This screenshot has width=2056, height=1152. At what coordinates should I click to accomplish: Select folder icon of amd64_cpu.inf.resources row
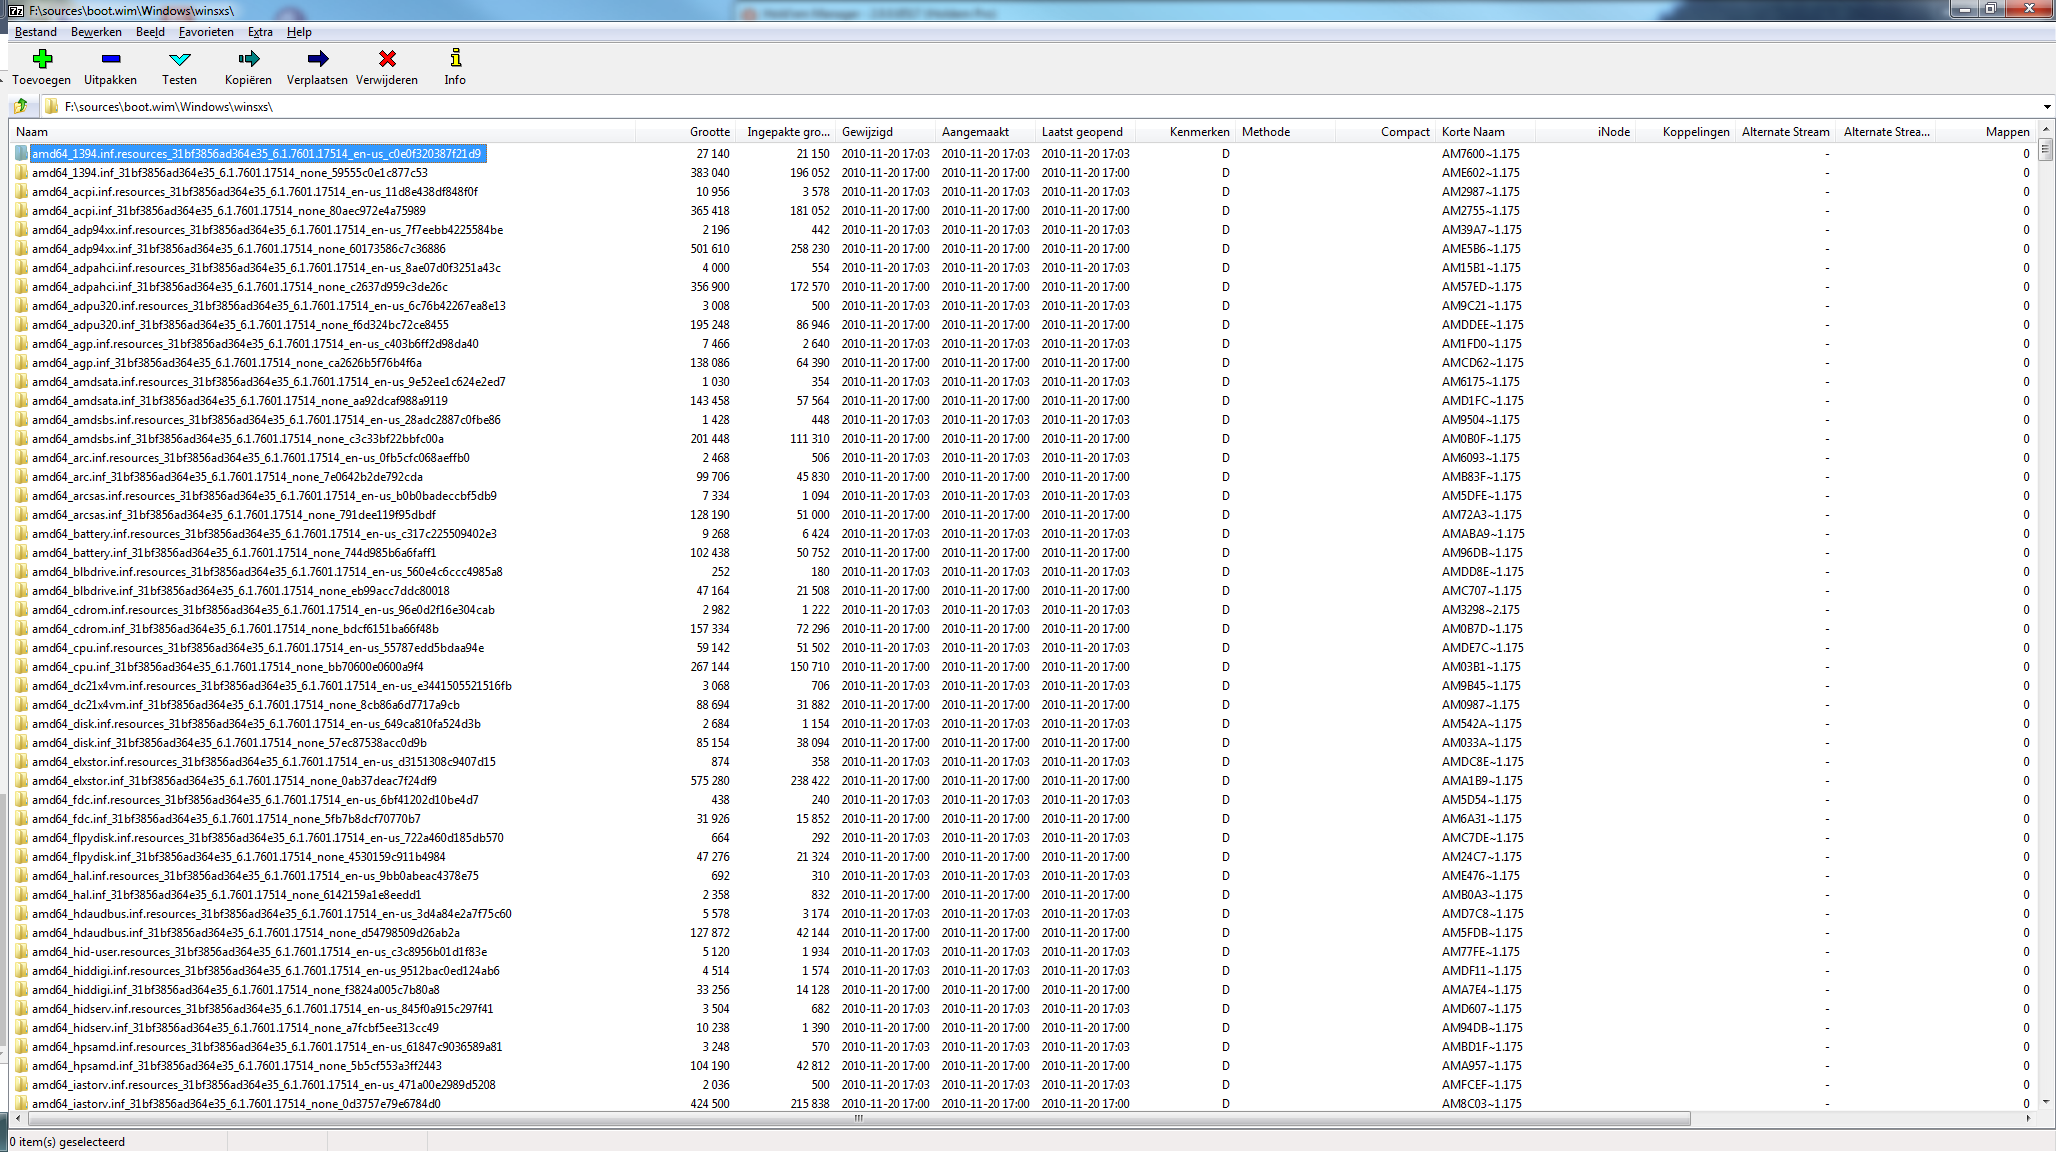click(21, 648)
